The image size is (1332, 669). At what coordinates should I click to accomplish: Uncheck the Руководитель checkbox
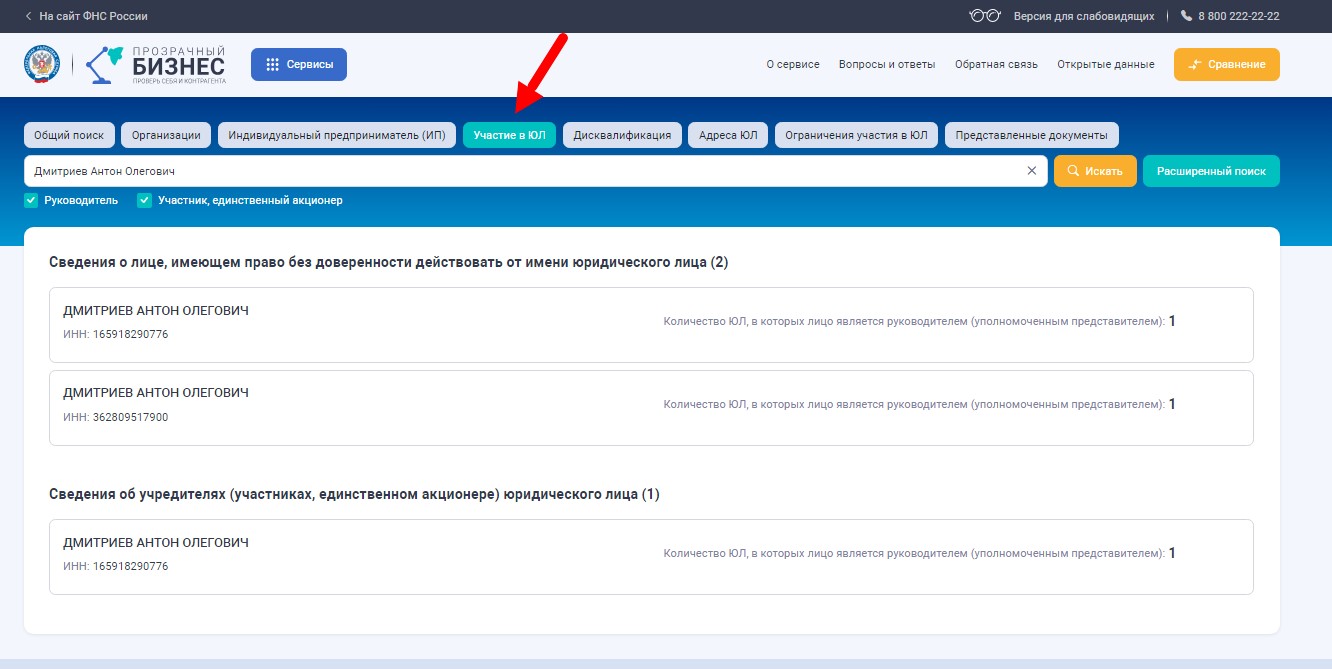(30, 200)
